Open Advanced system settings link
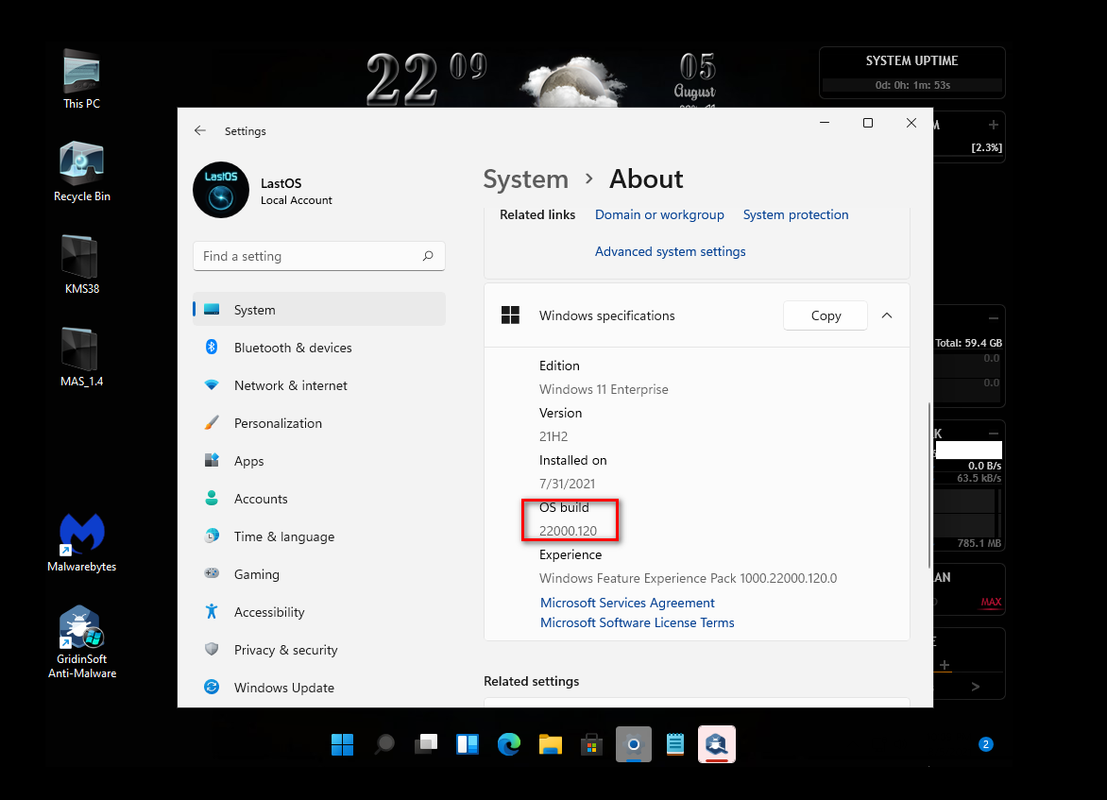Image resolution: width=1107 pixels, height=800 pixels. click(670, 251)
